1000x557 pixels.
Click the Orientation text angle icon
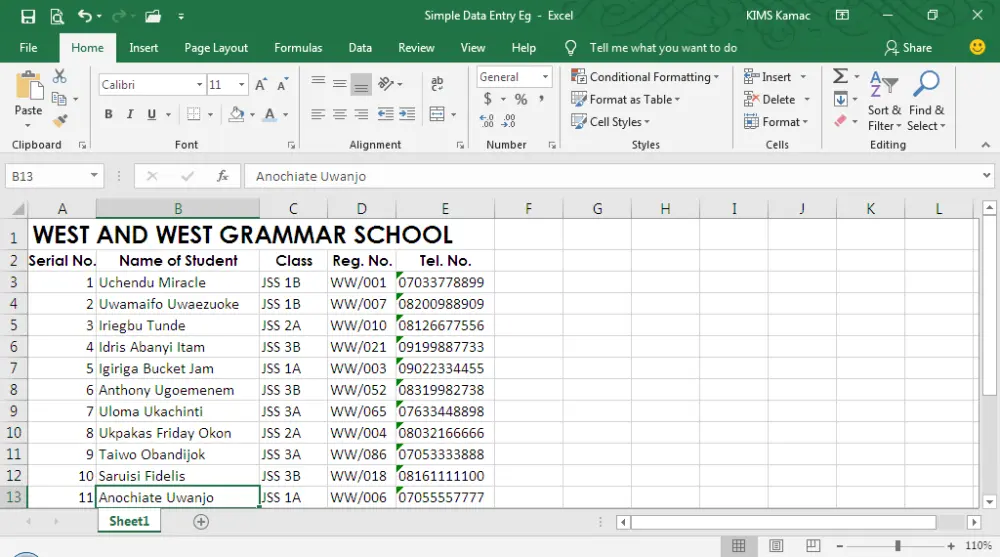click(x=385, y=84)
